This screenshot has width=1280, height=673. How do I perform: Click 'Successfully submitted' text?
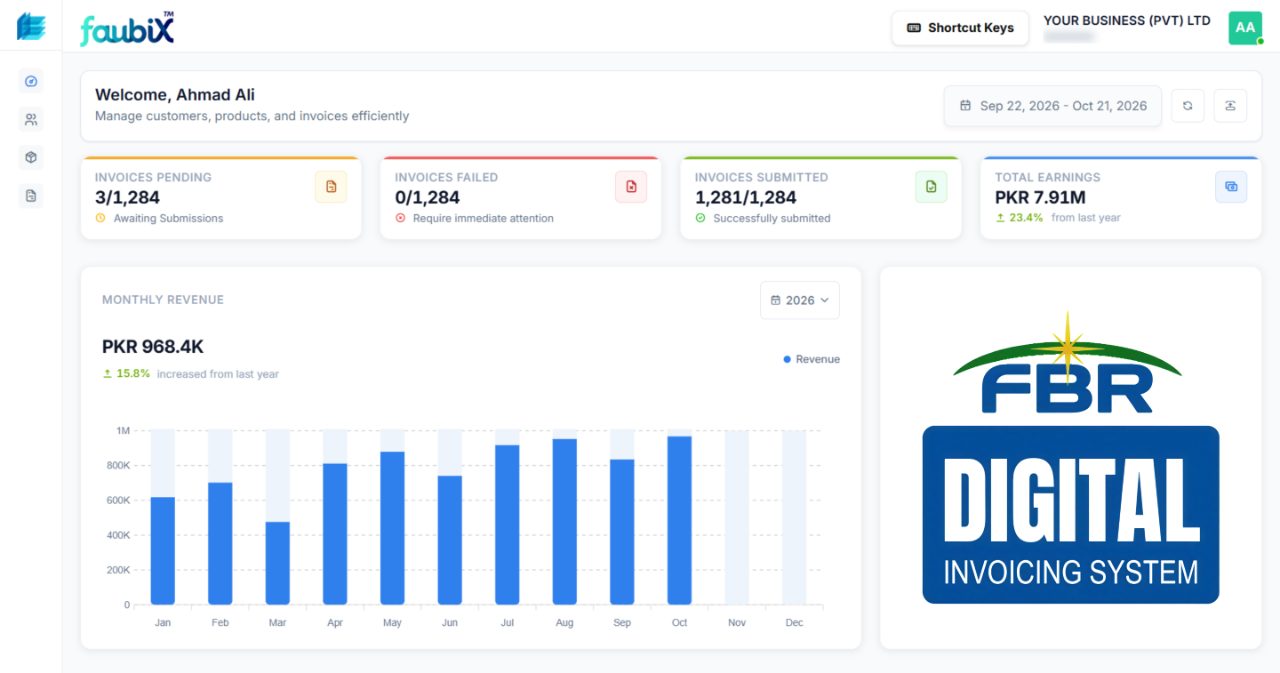pyautogui.click(x=772, y=218)
